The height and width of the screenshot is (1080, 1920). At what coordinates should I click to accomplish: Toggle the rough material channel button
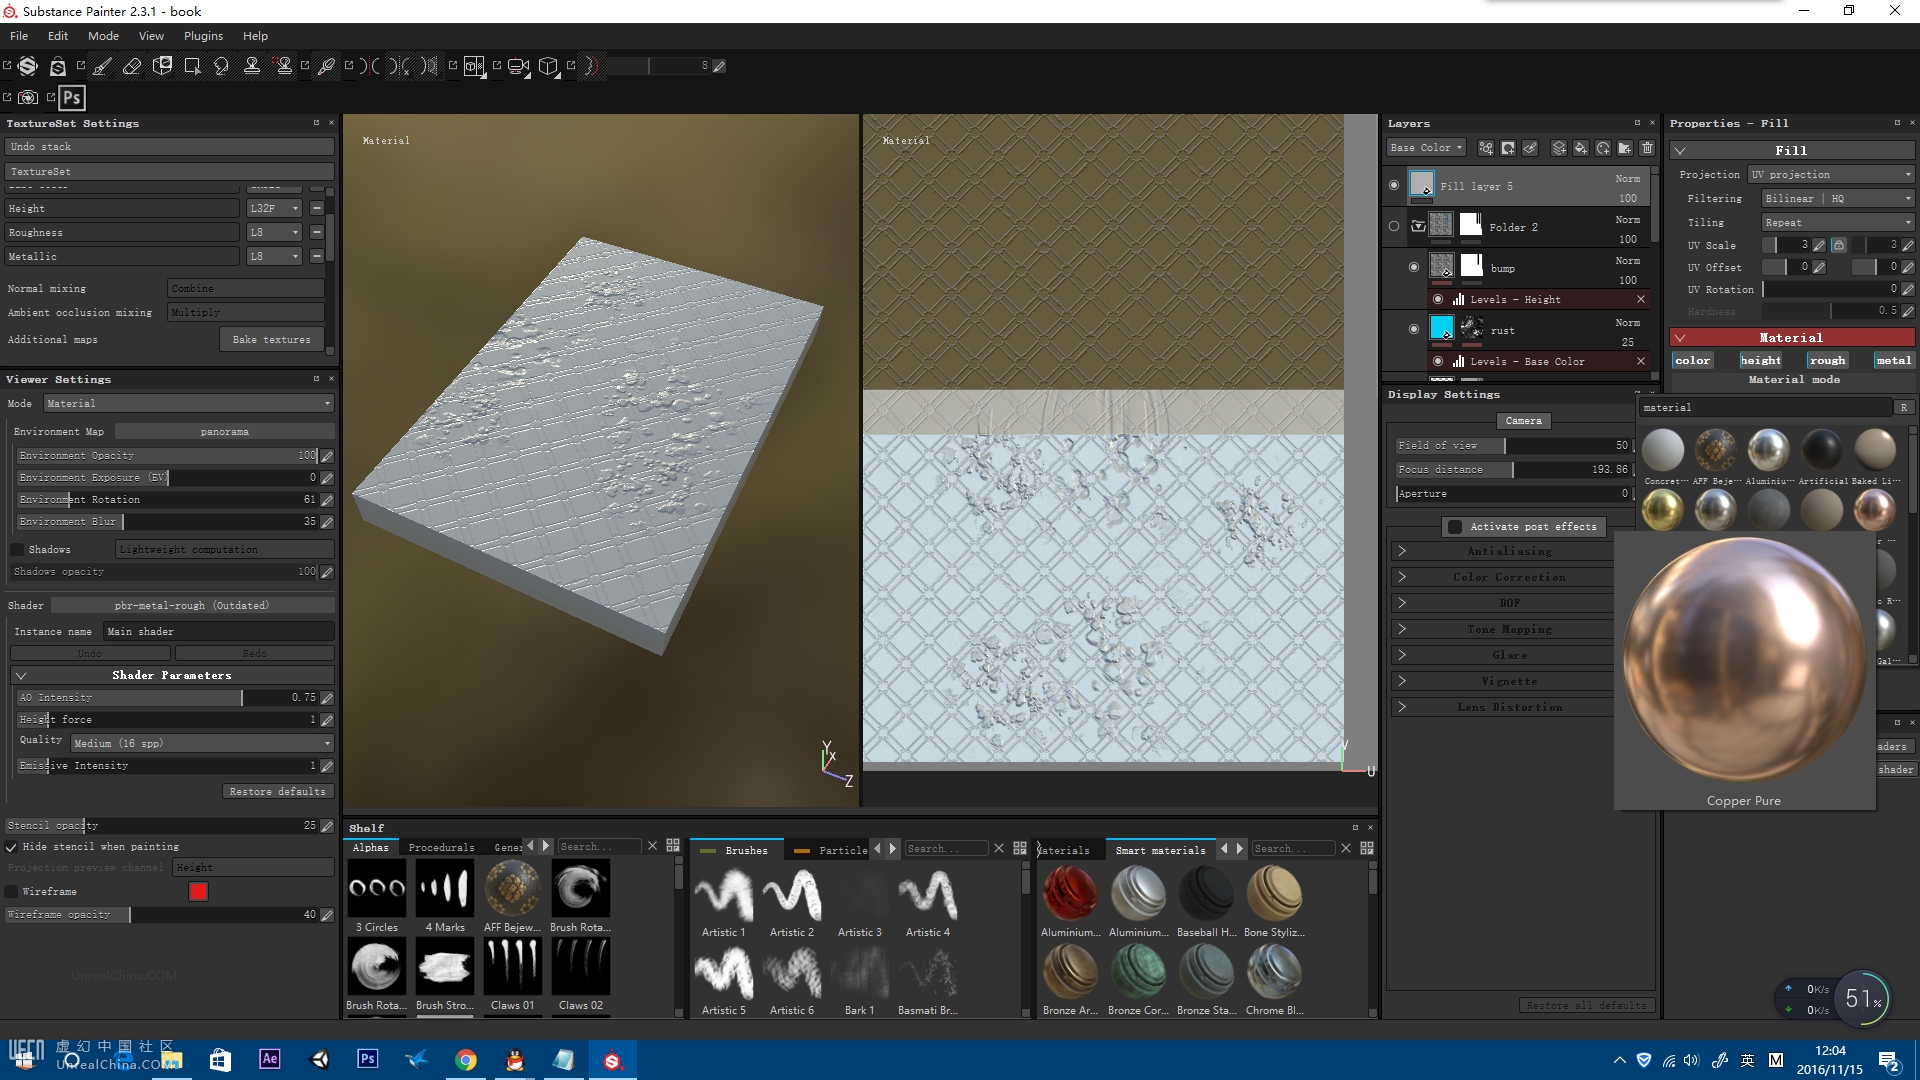[1826, 360]
